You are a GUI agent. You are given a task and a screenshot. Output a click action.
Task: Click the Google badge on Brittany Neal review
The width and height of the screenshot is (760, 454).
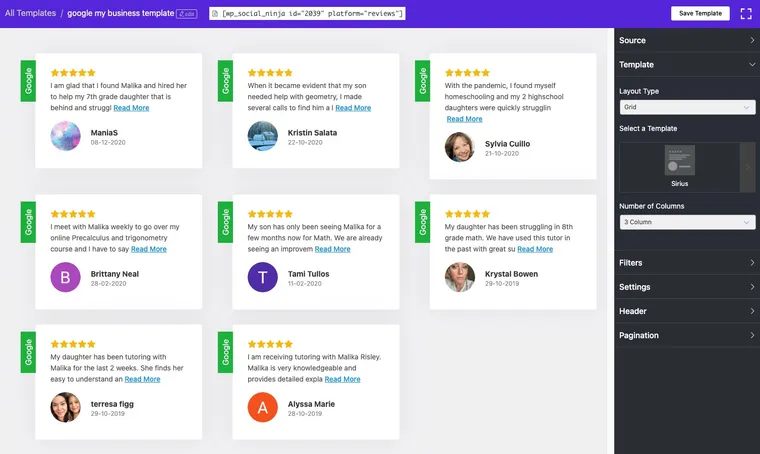coord(28,222)
